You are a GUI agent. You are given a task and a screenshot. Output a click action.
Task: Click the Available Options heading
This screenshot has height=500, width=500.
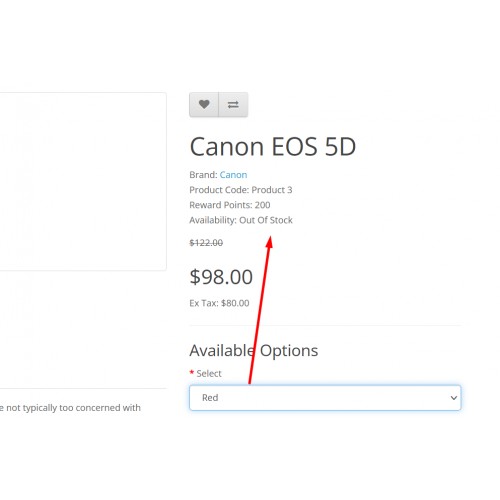tap(254, 351)
